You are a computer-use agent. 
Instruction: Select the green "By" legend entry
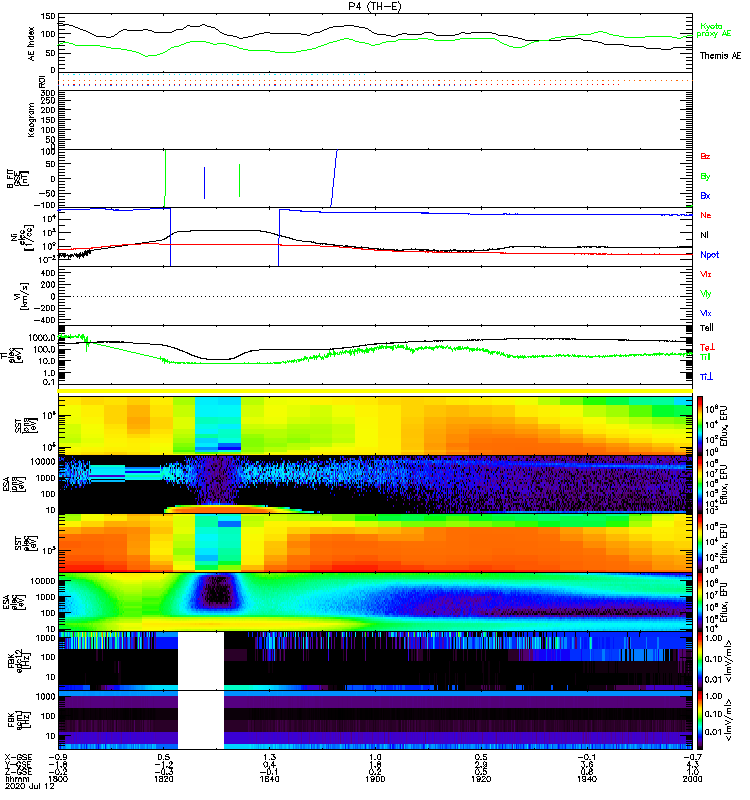tap(705, 177)
